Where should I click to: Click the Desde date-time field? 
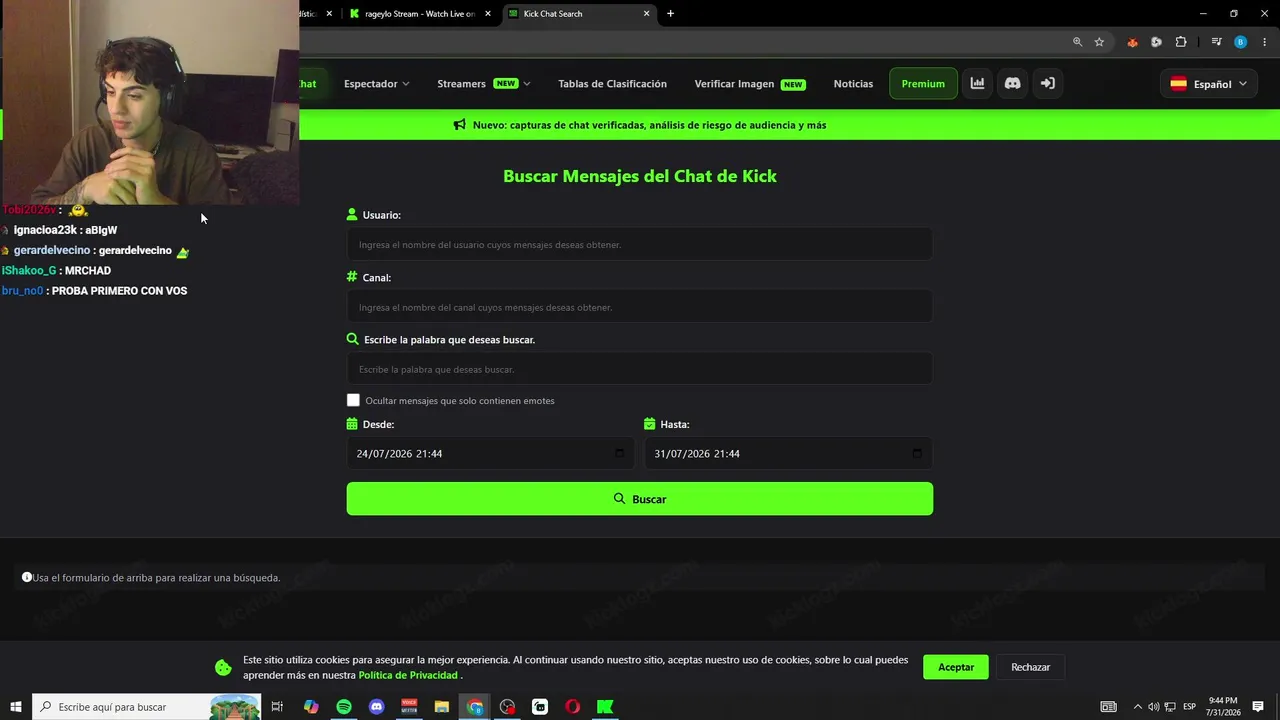coord(490,453)
